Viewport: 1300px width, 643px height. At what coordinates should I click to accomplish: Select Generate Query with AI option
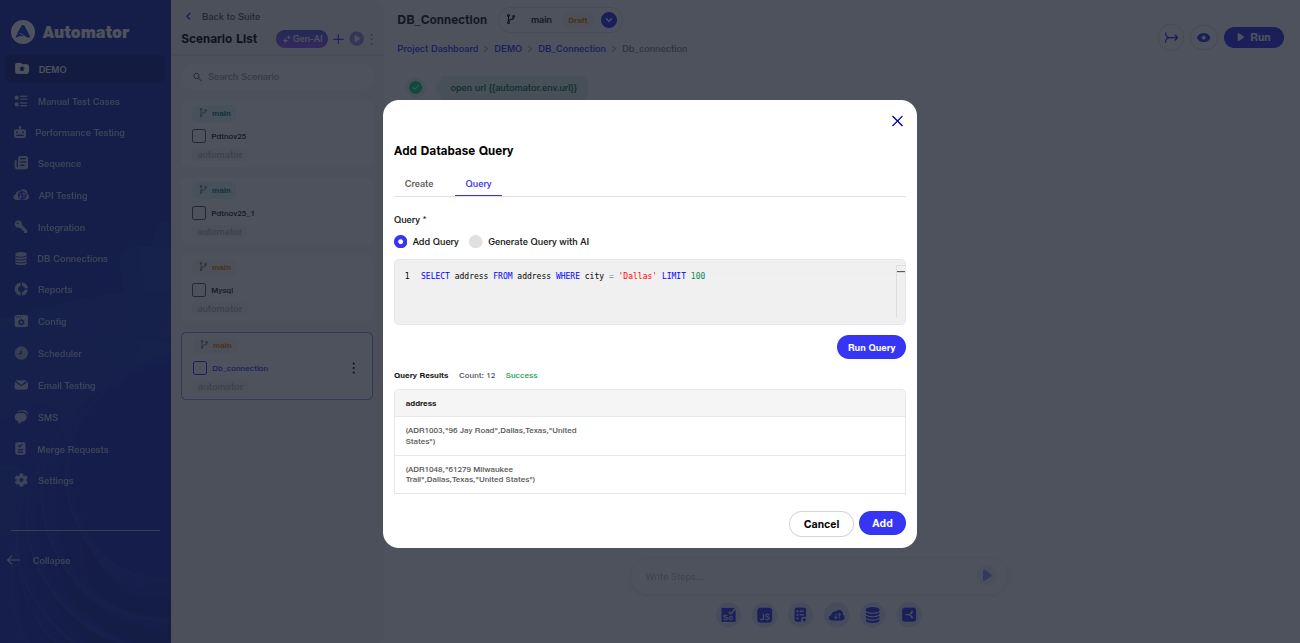coord(476,242)
